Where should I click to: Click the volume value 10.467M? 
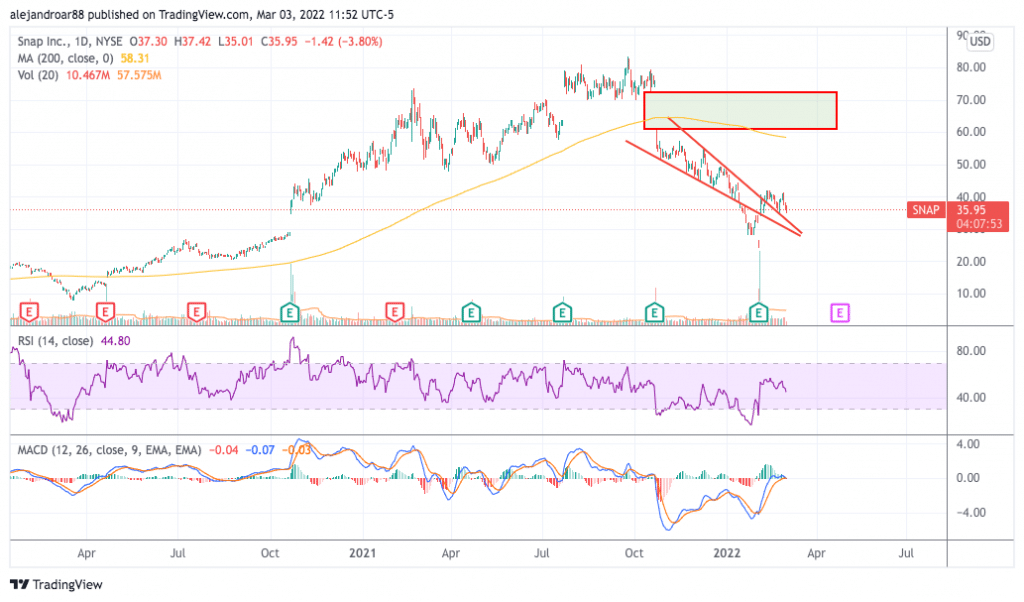pyautogui.click(x=88, y=75)
